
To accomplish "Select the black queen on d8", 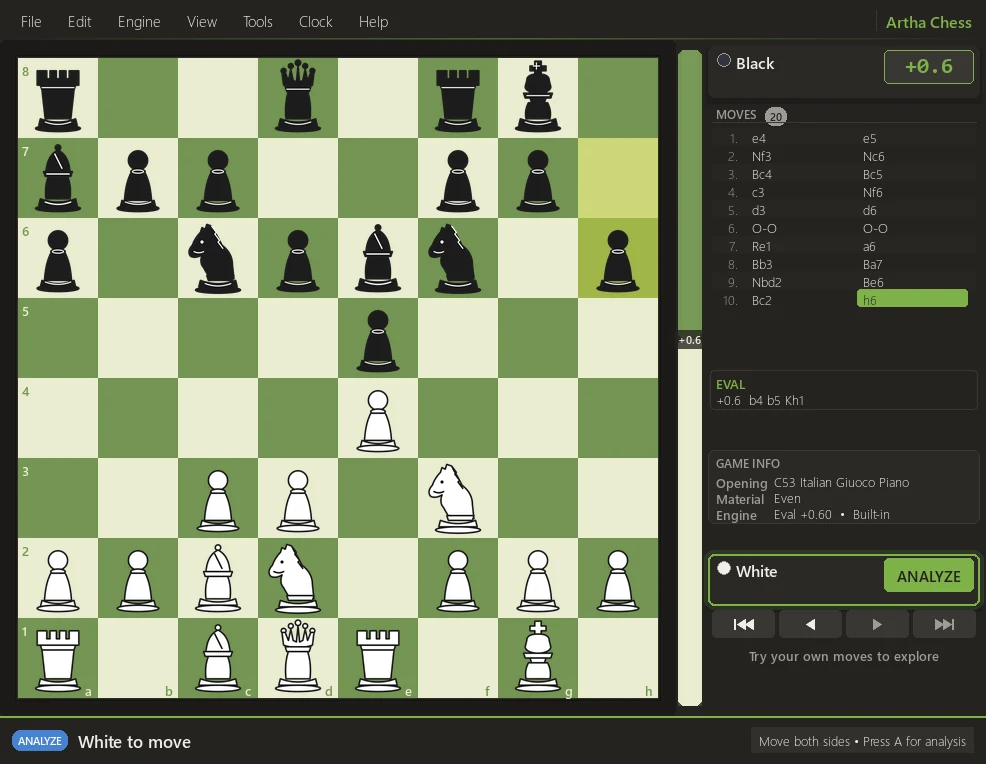I will [297, 98].
